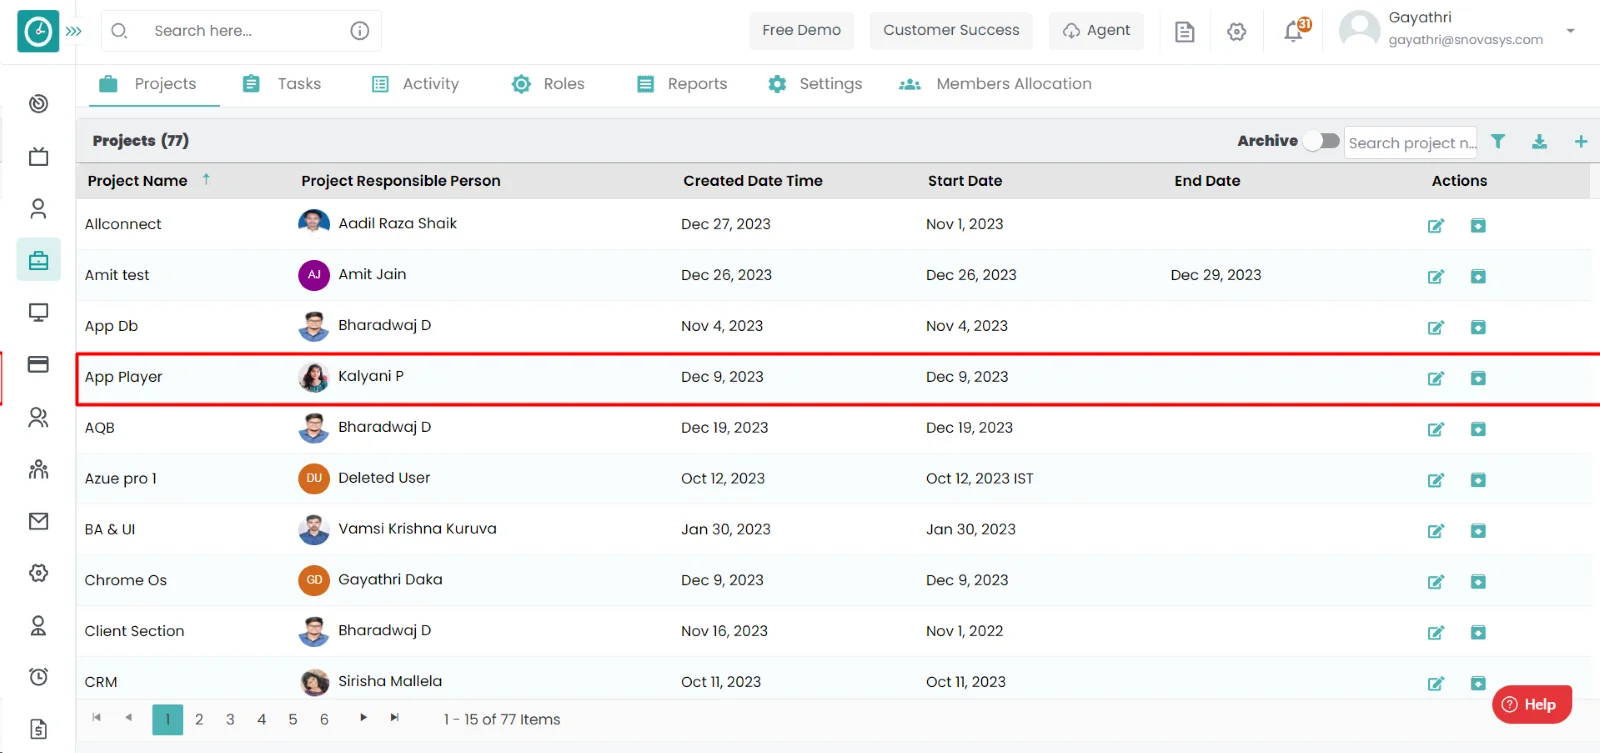Go to page 6
1600x753 pixels.
[x=324, y=720]
